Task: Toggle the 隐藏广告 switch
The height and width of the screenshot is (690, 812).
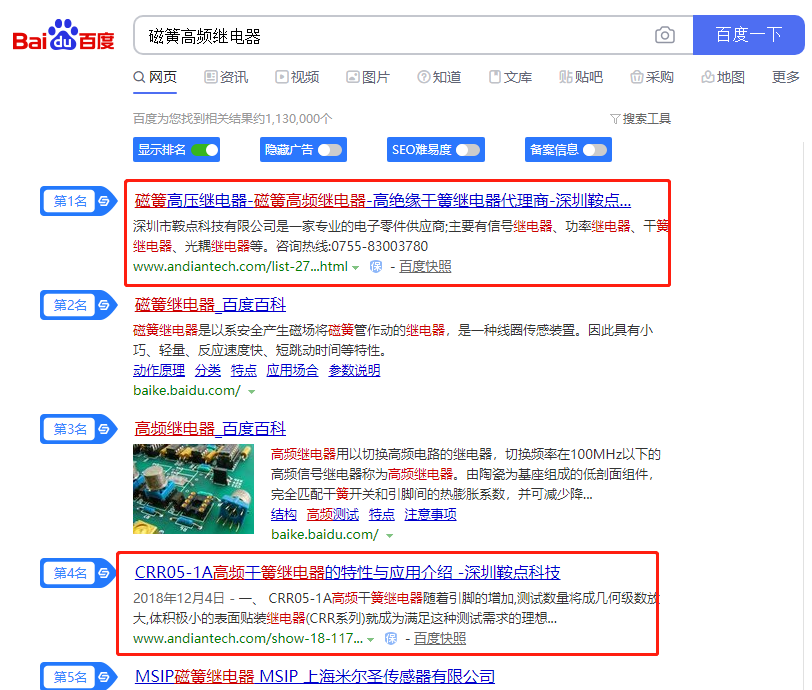Action: click(x=330, y=150)
